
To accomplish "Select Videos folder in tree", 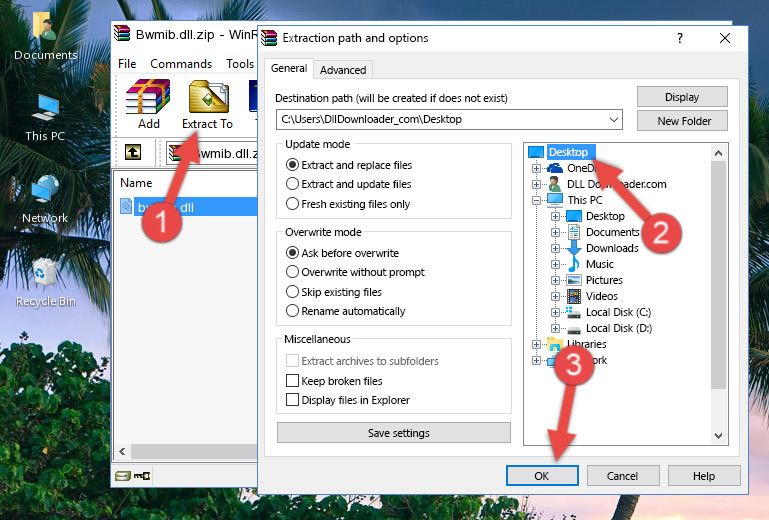I will [x=601, y=296].
